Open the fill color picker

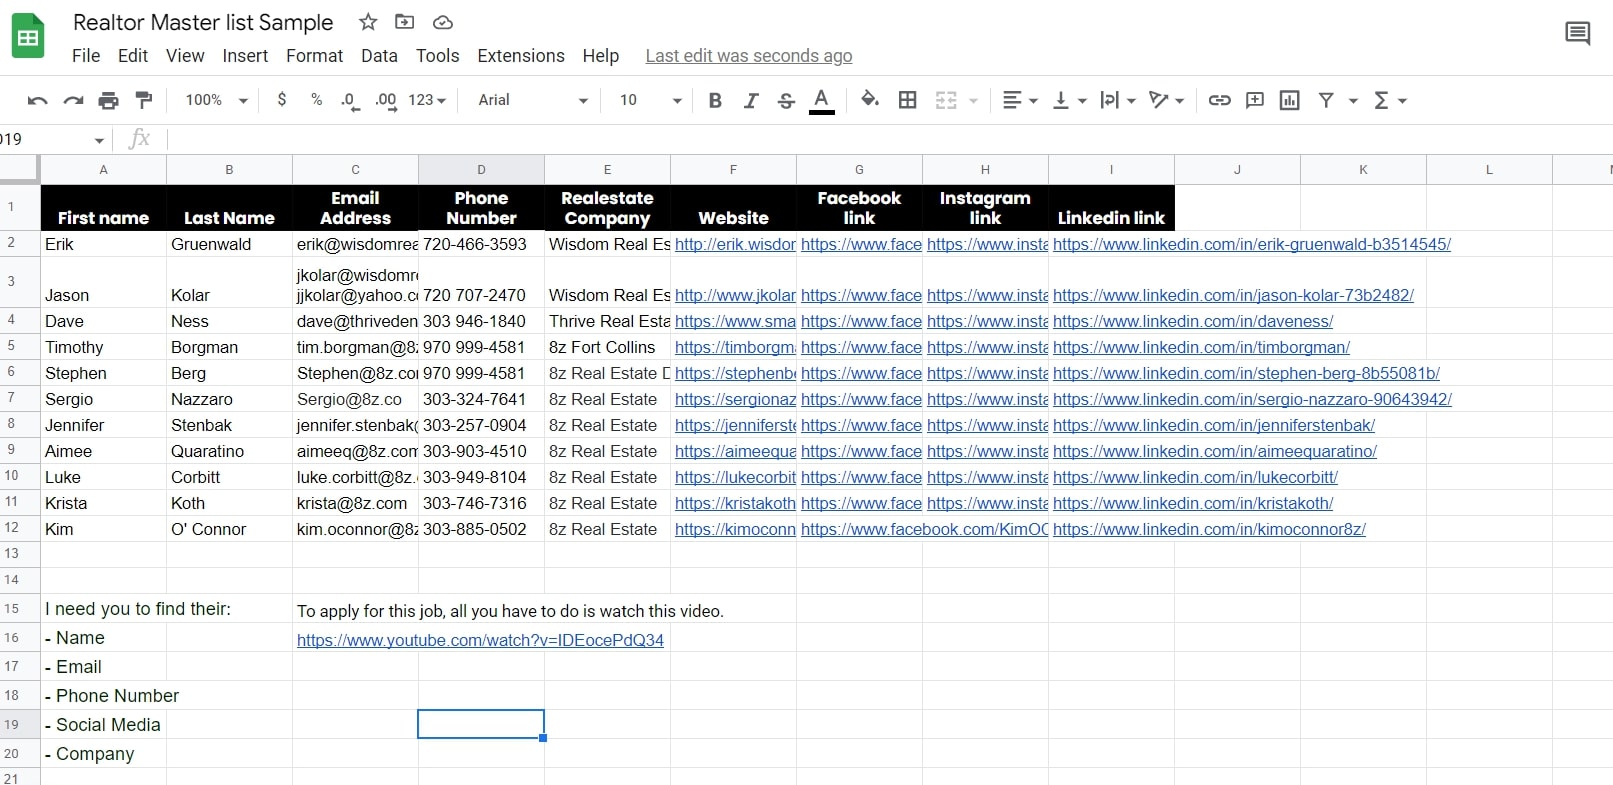coord(870,100)
